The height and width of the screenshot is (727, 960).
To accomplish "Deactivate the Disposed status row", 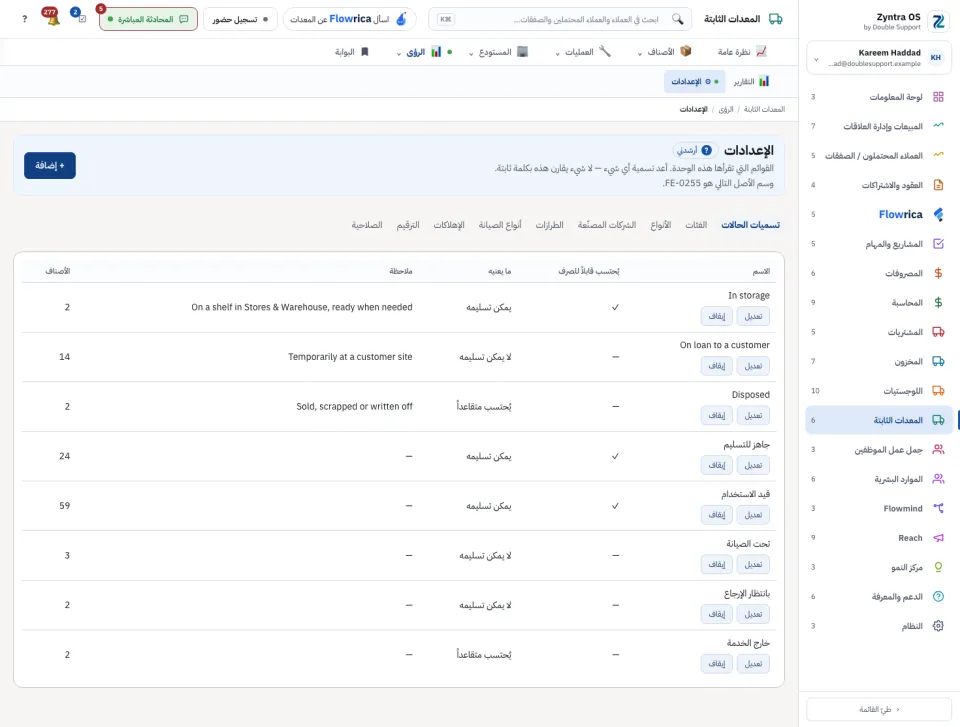I will [x=716, y=415].
